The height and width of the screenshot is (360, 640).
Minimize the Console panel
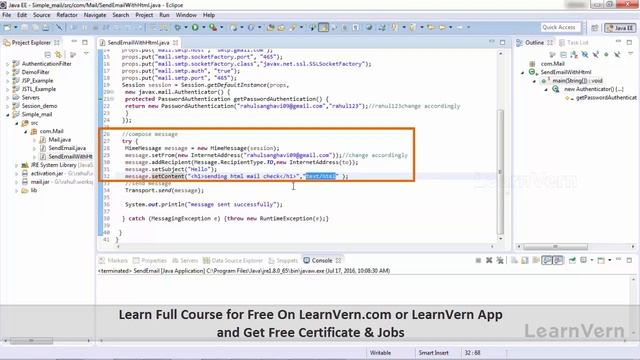619,260
